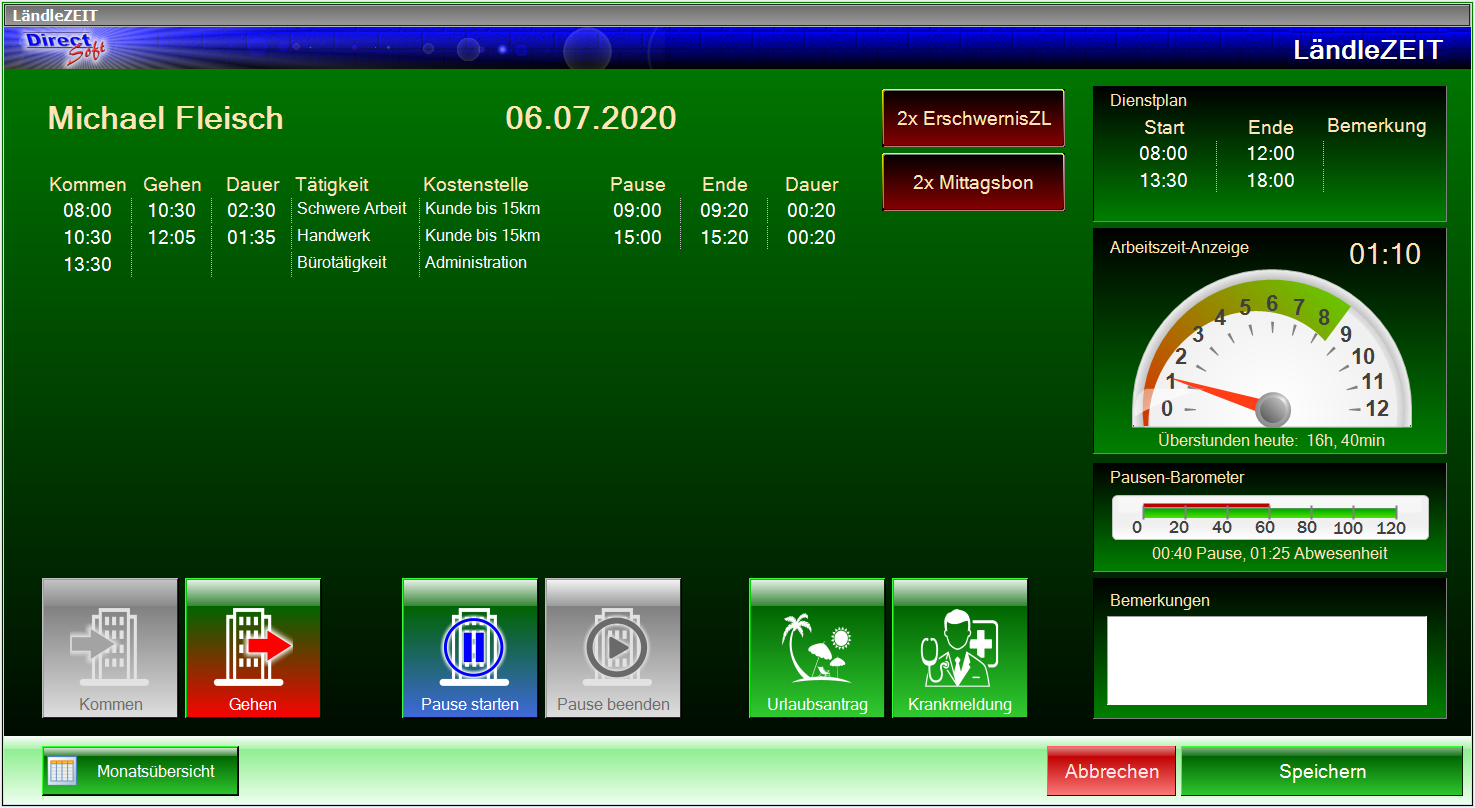Click the Pausen-Barometer progress bar
Viewport: 1475px width, 808px height.
coord(1270,517)
